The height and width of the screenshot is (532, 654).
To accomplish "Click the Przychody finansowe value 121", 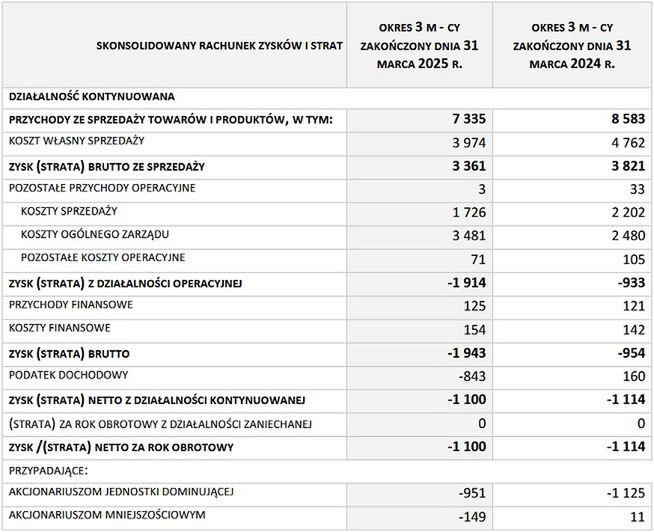I will click(634, 306).
